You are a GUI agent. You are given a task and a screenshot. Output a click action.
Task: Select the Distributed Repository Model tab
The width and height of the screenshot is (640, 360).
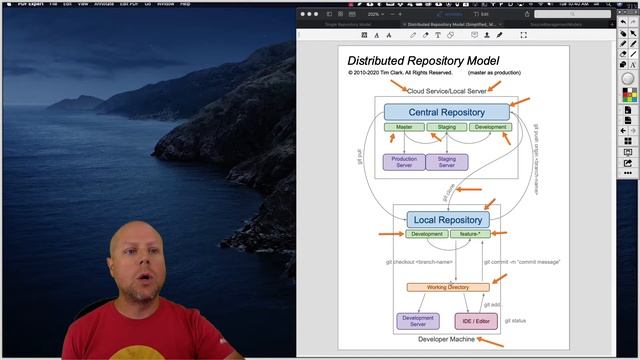click(x=451, y=24)
